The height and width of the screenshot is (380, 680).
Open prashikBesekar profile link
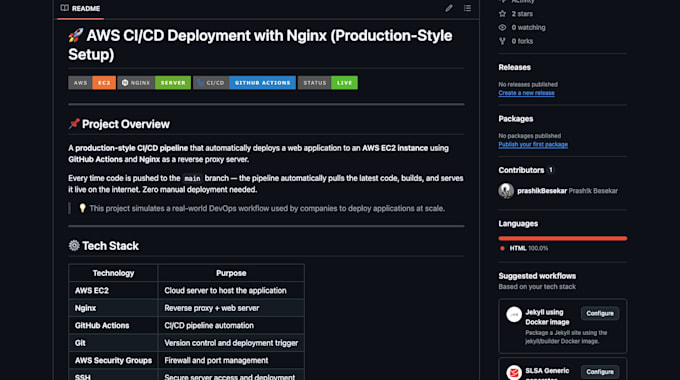click(x=542, y=191)
